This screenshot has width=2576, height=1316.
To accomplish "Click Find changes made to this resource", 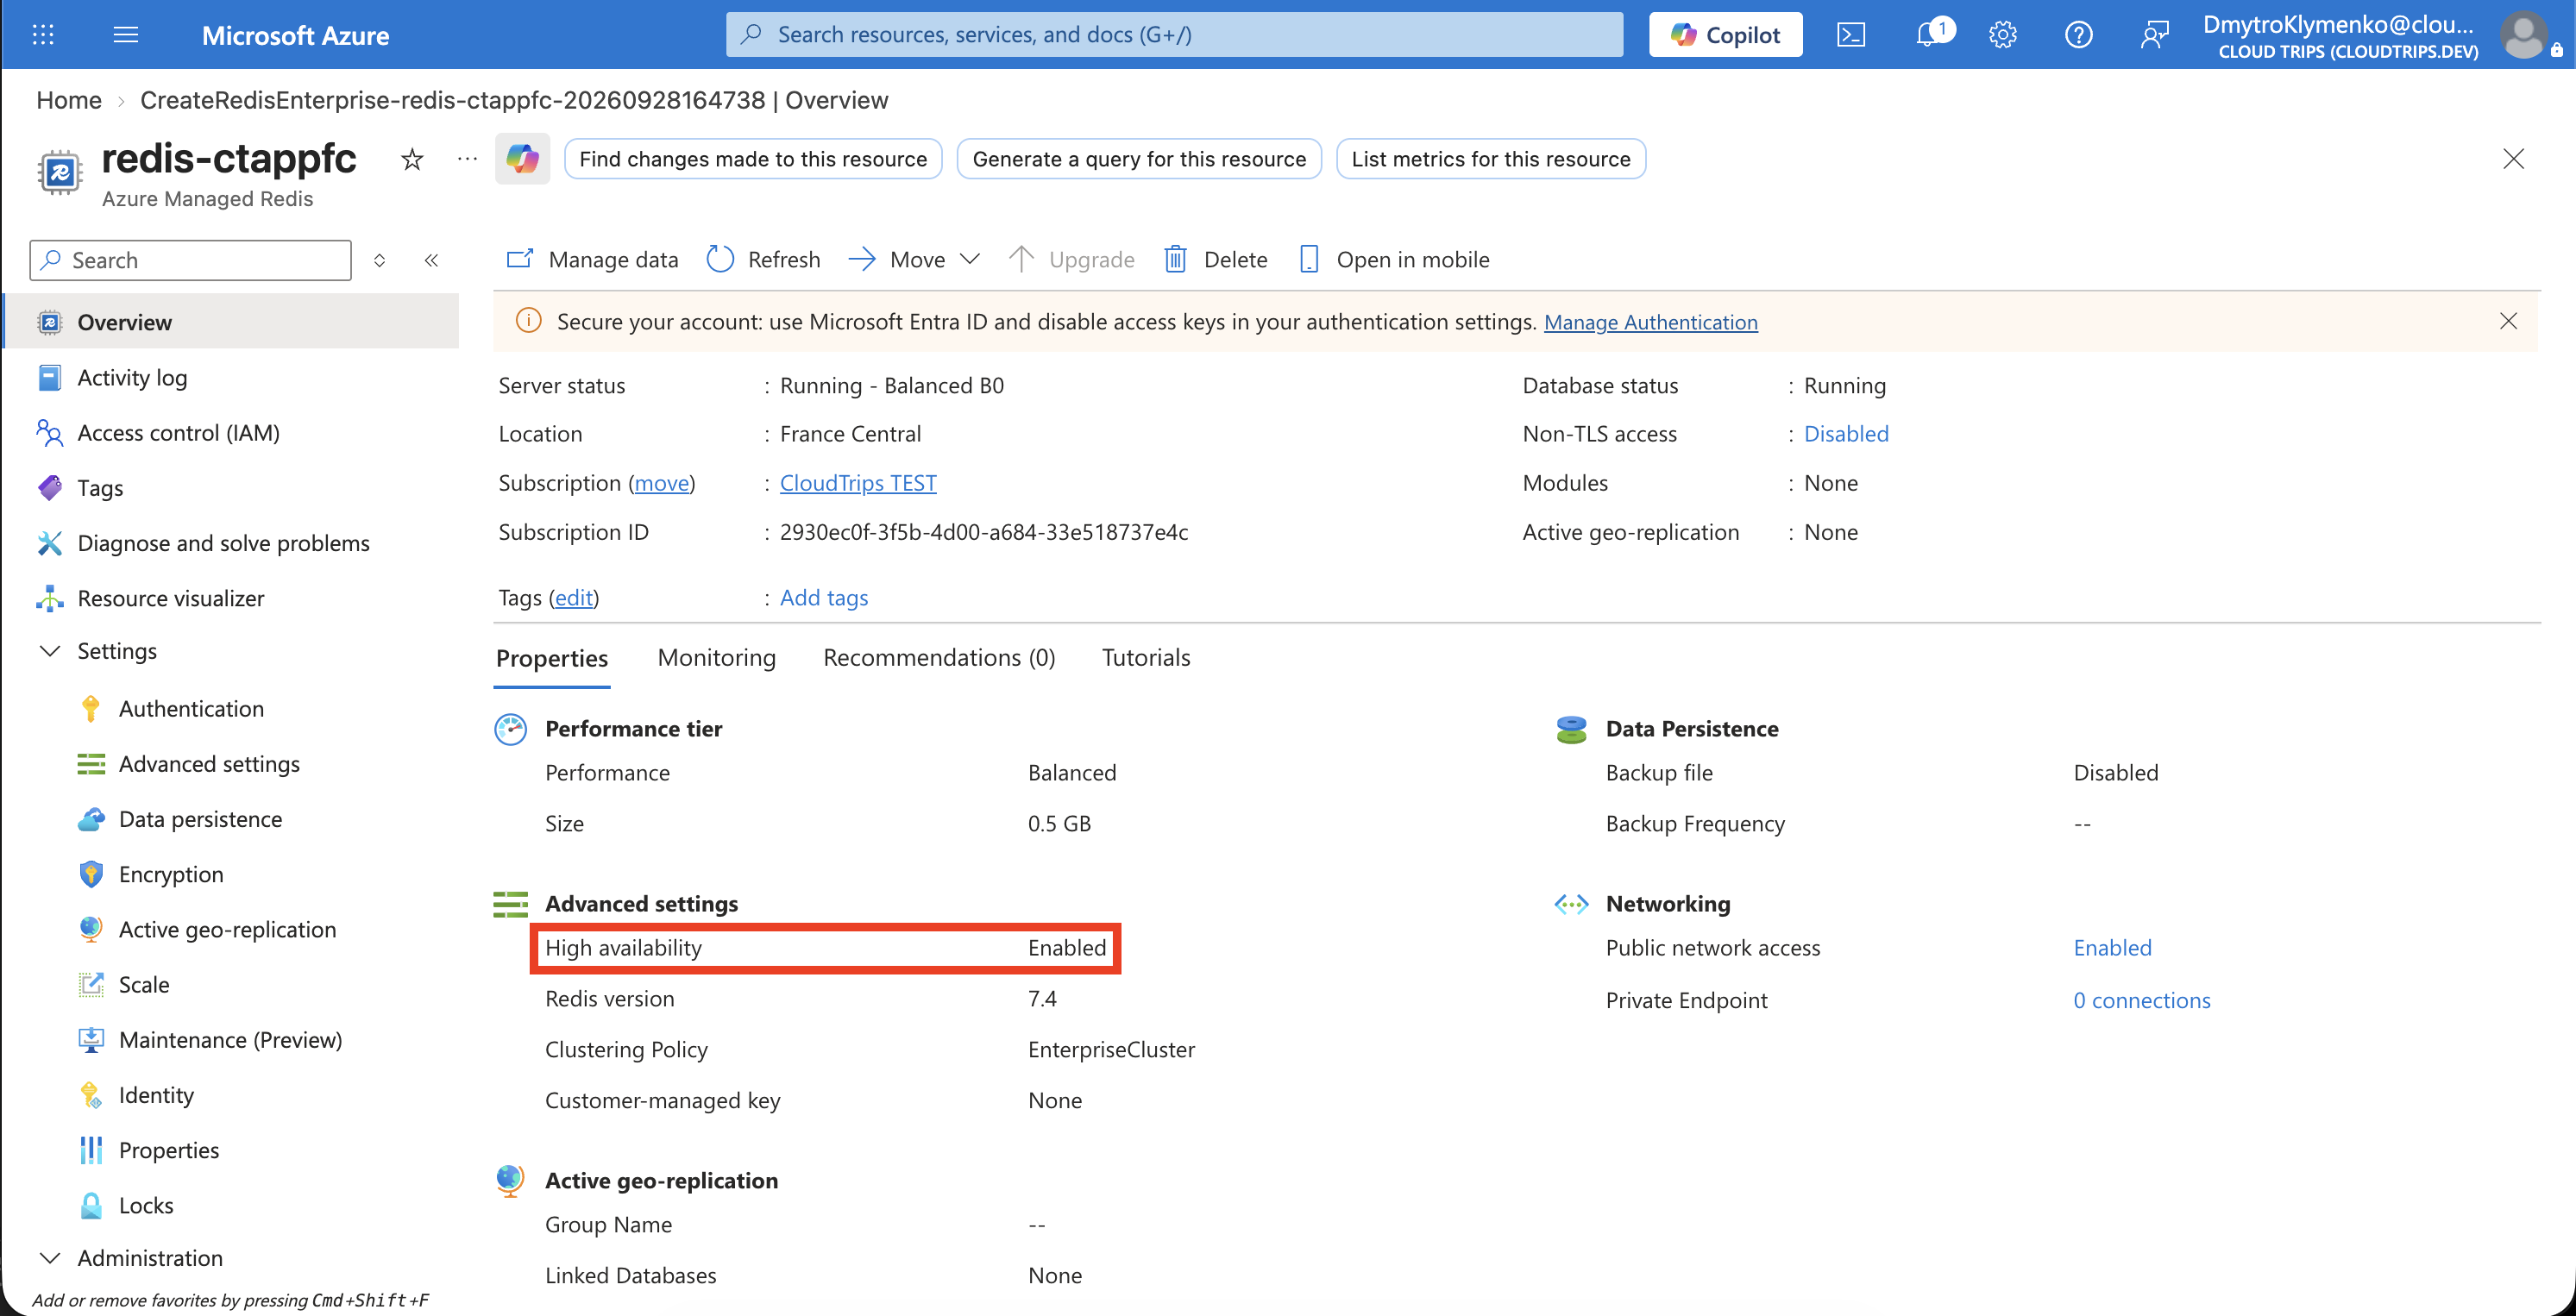I will [753, 159].
